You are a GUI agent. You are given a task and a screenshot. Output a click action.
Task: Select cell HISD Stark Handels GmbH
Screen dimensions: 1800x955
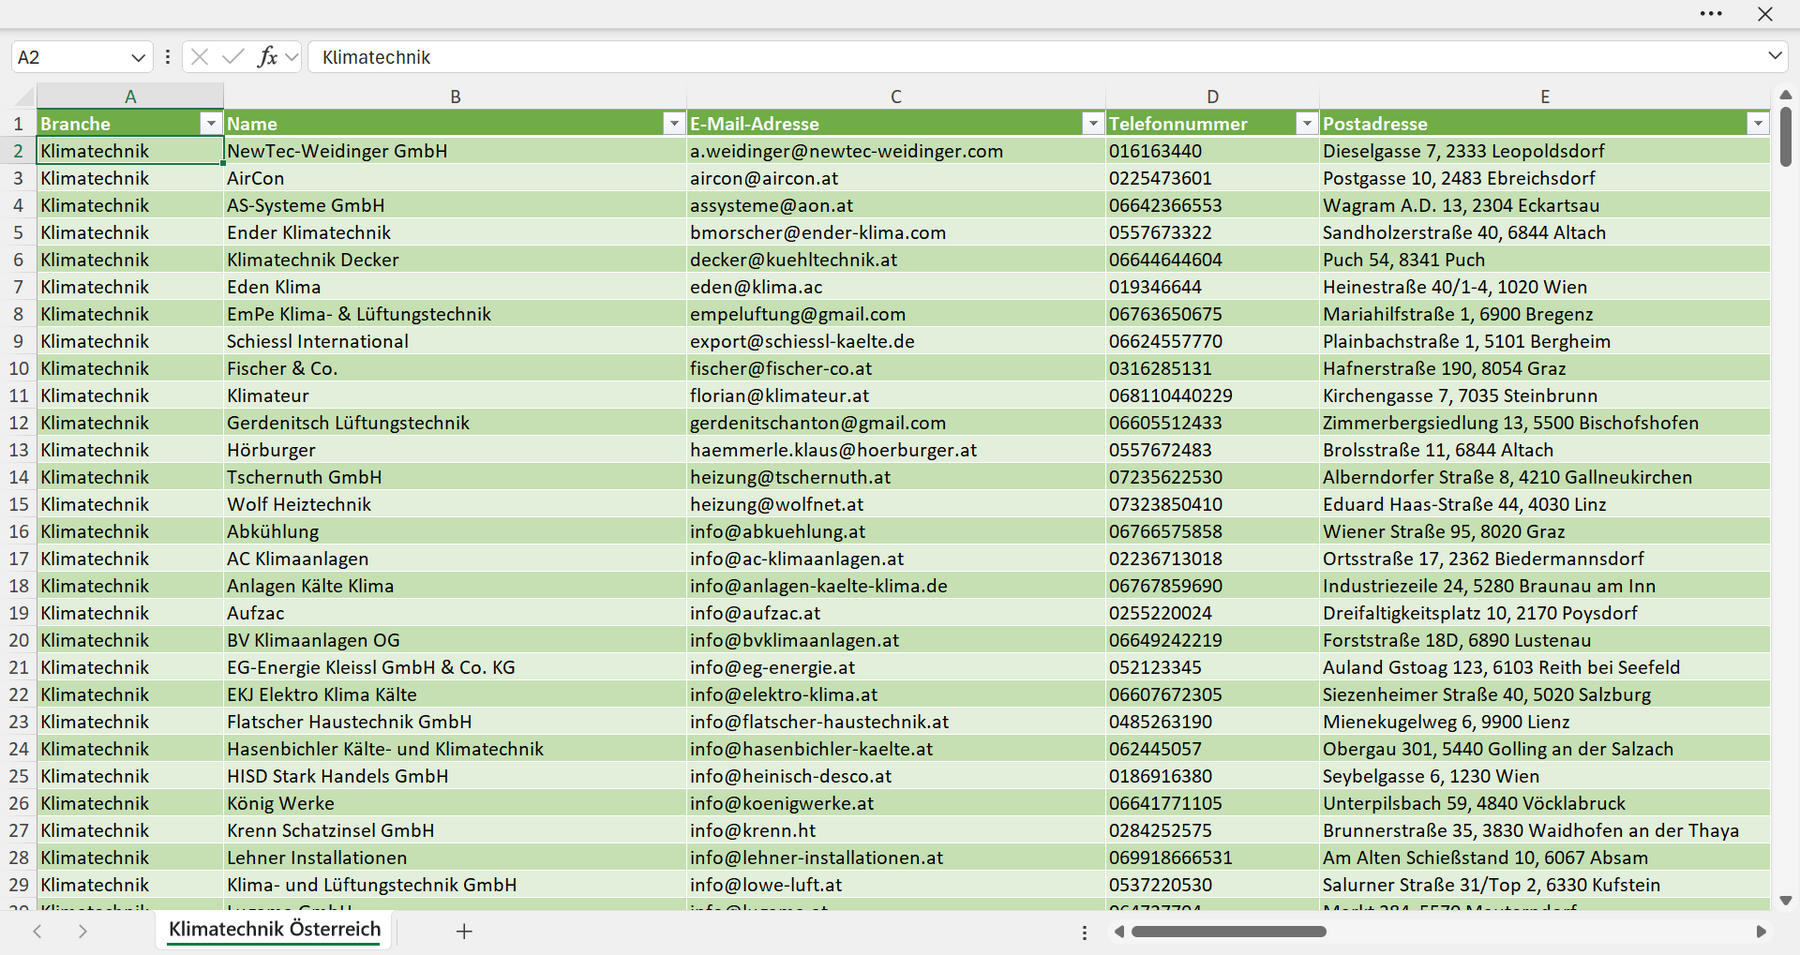(x=455, y=776)
